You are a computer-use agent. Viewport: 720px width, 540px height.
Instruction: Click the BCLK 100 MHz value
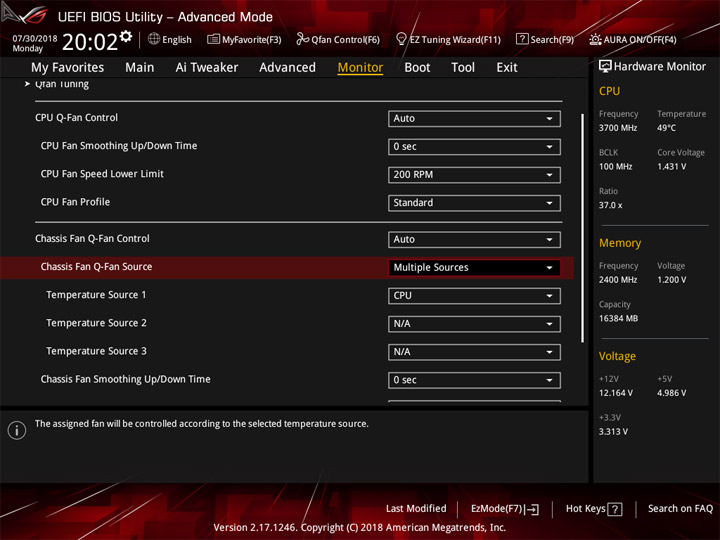pyautogui.click(x=615, y=167)
